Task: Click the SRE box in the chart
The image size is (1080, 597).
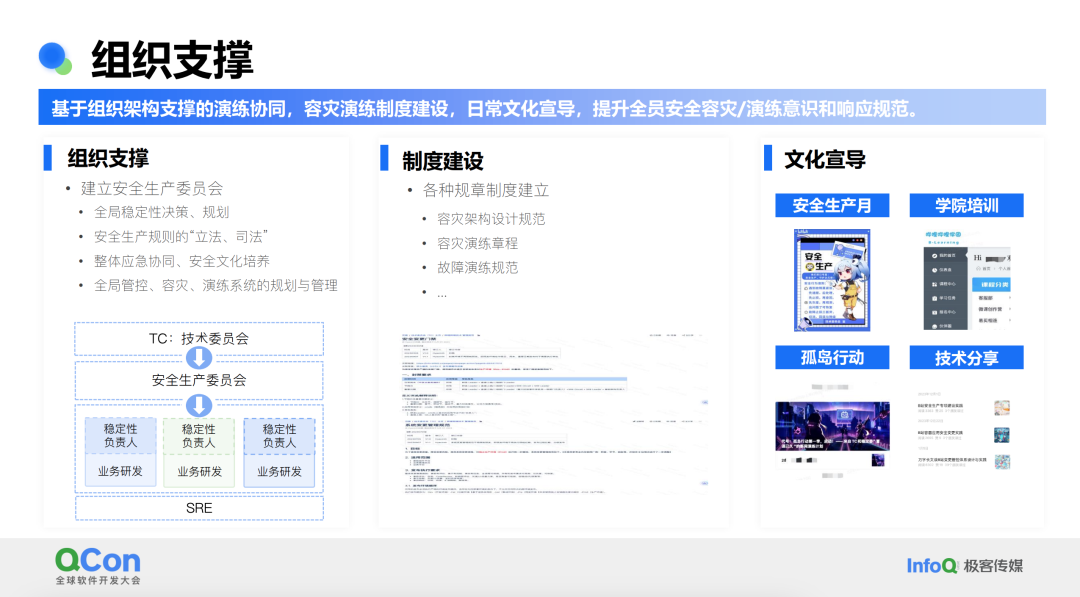Action: click(199, 508)
